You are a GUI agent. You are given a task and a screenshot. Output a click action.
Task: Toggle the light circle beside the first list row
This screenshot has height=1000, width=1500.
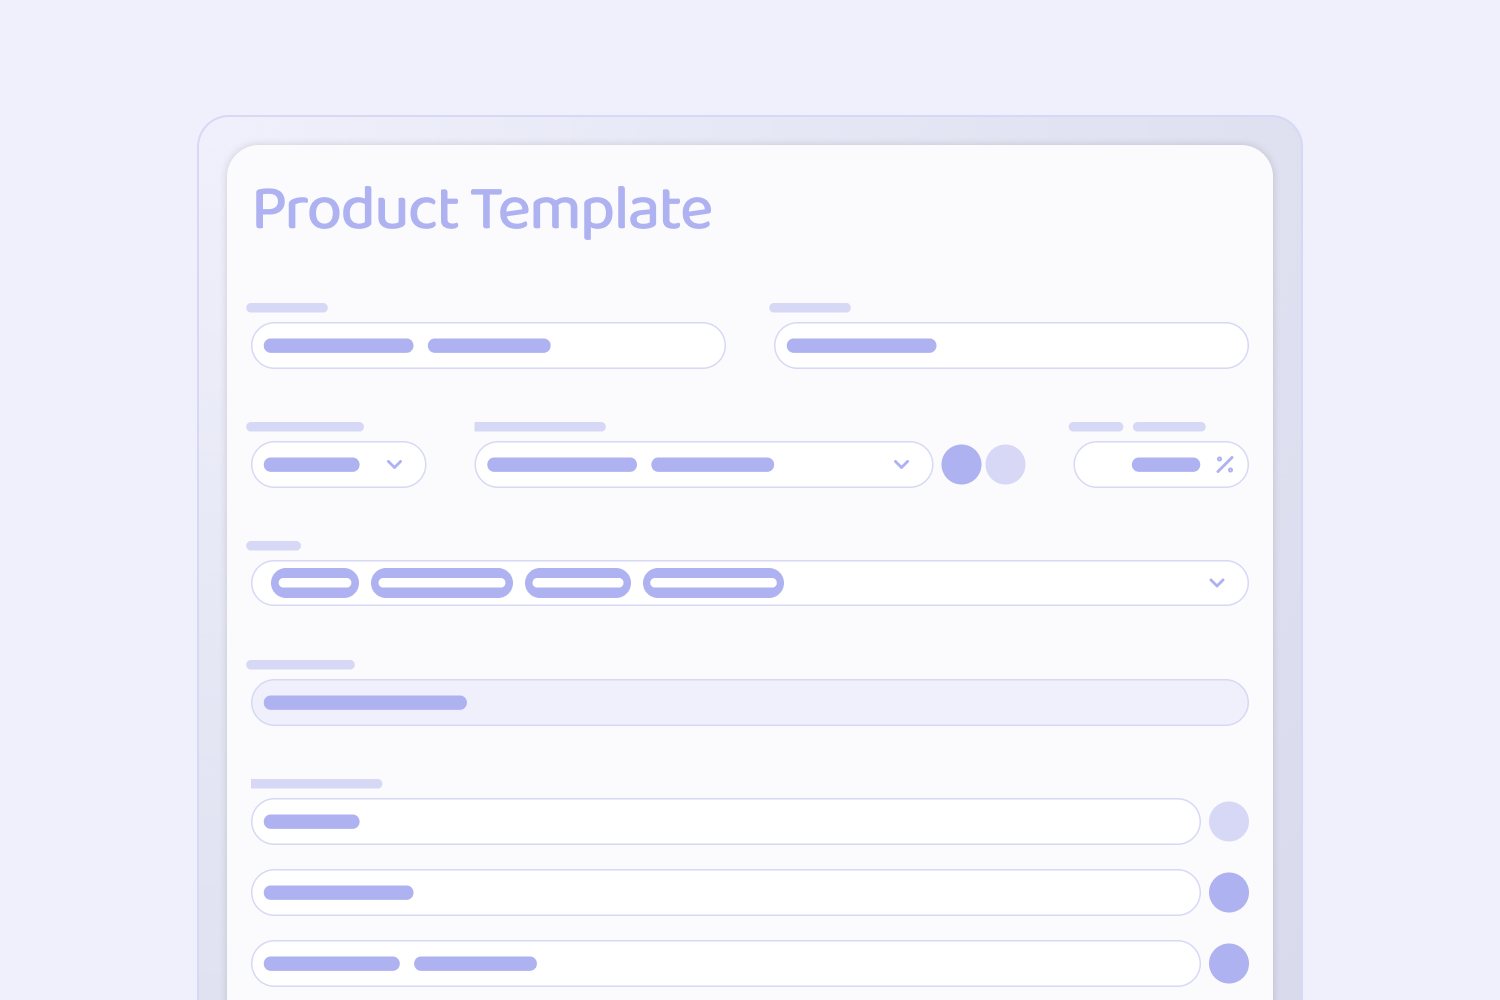[x=1228, y=821]
